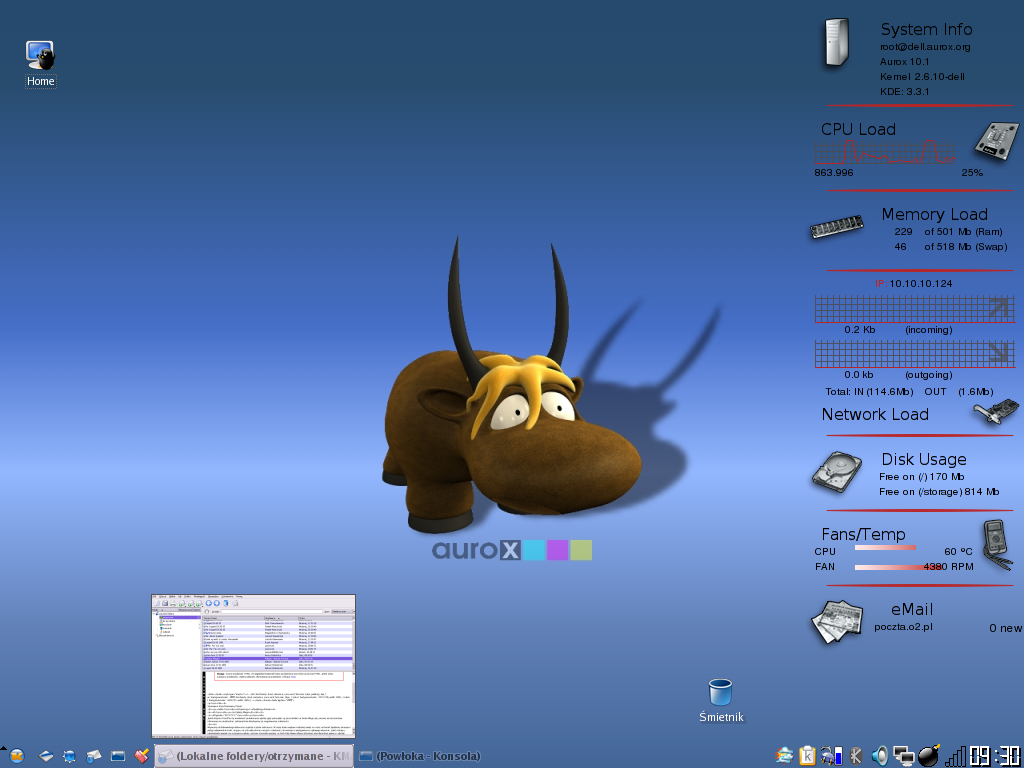Click the 'Network Load' heading
Viewport: 1024px width, 768px height.
874,415
